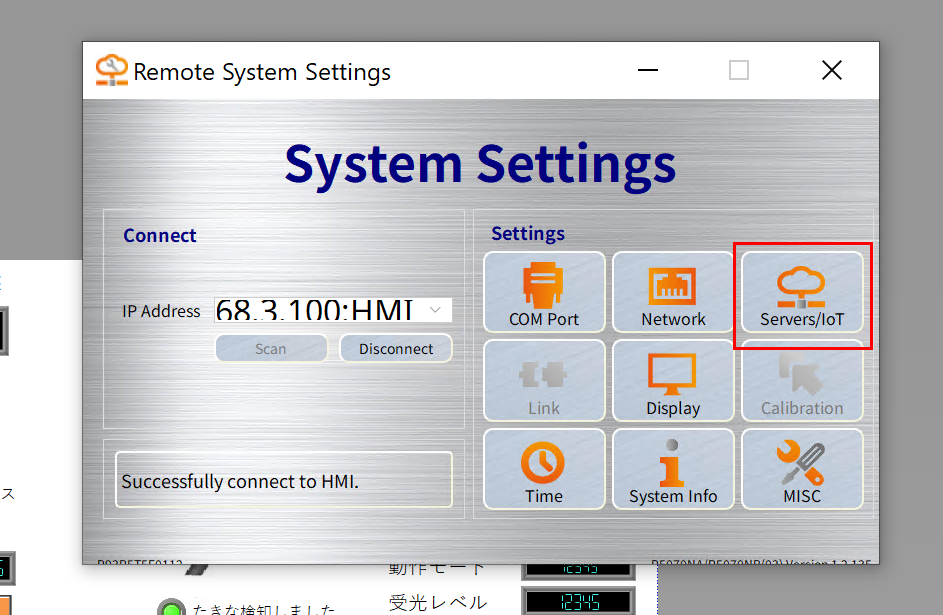This screenshot has width=943, height=615.
Task: Click the green indicator lamp in the background
Action: pos(173,609)
